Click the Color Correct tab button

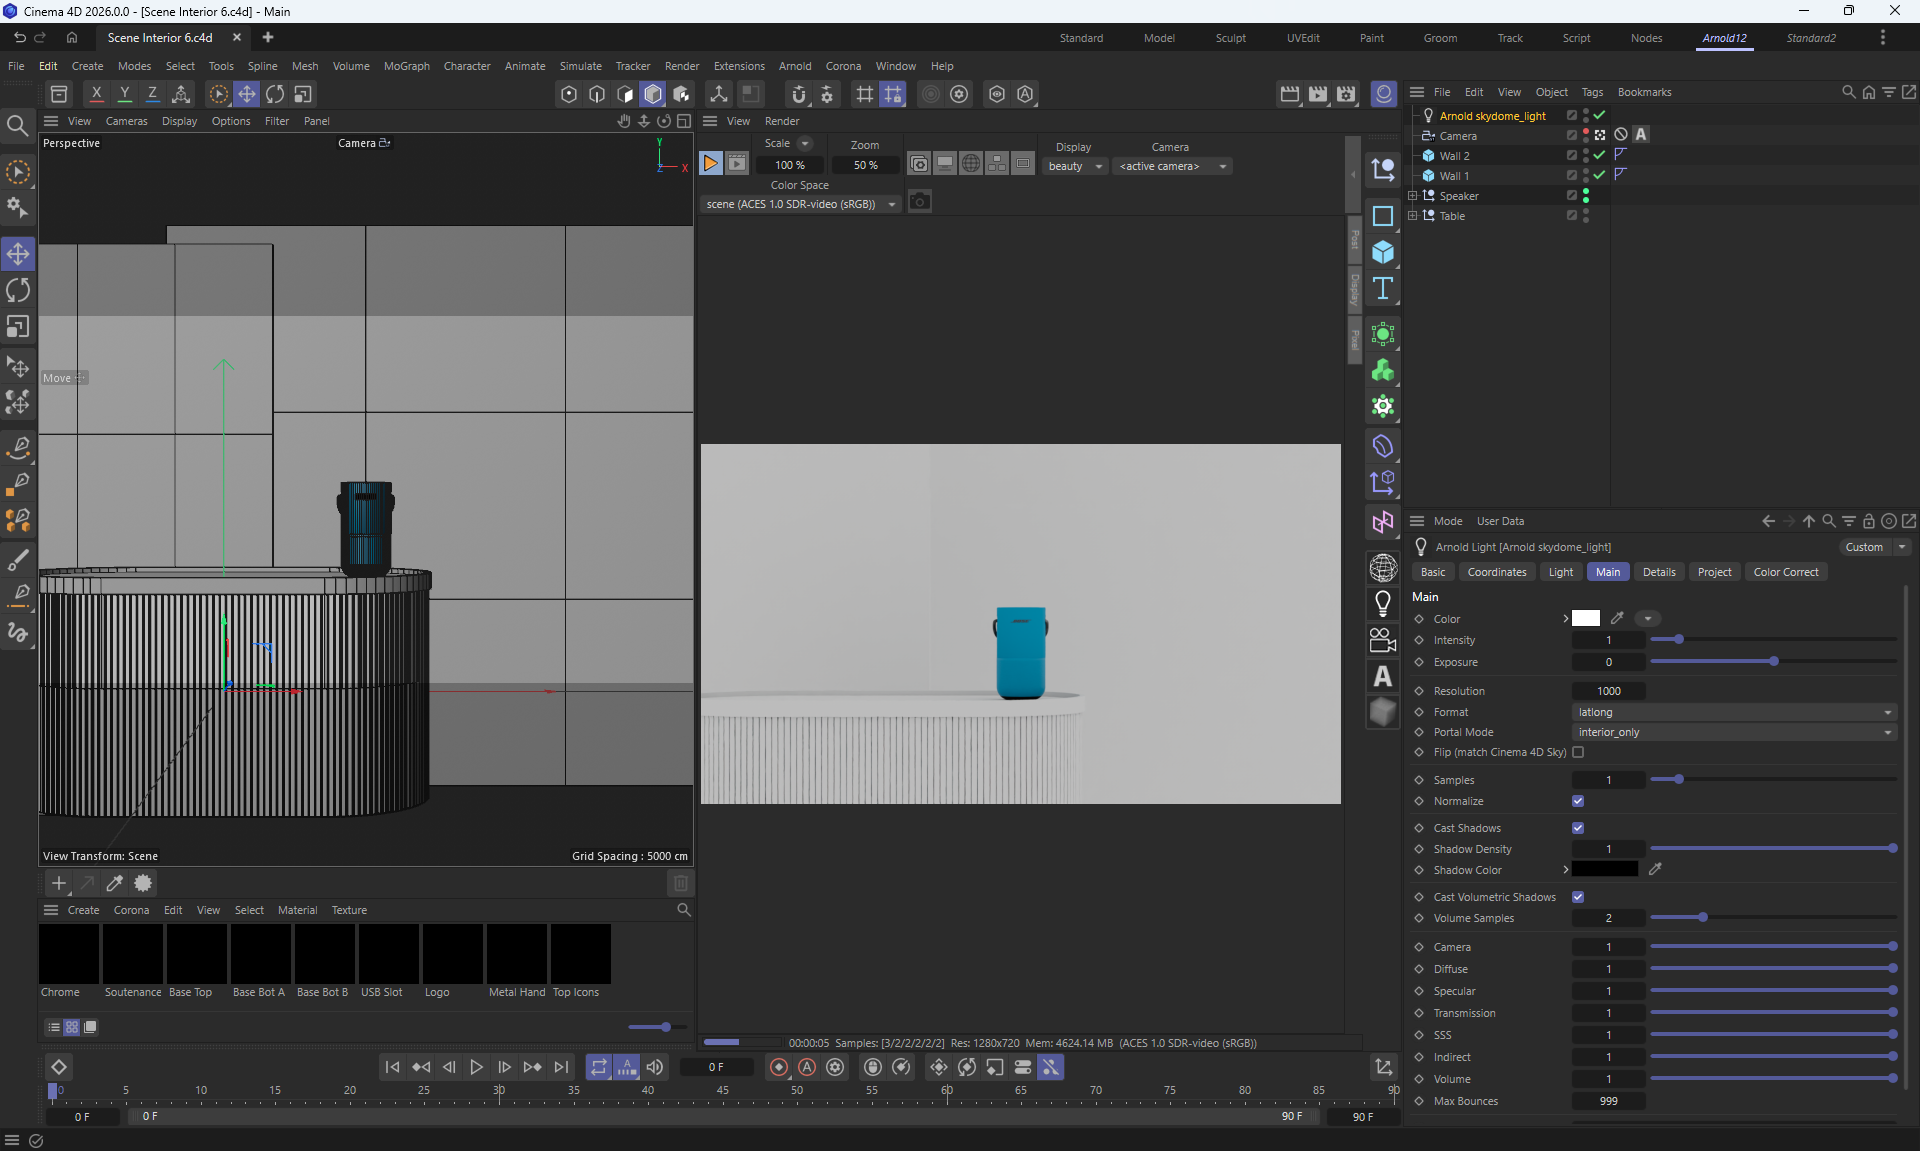1785,572
